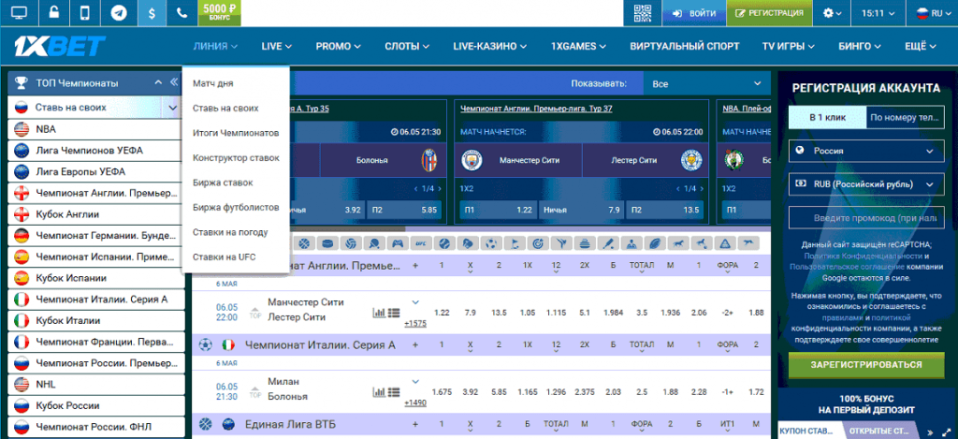Click the Telegram icon in top bar

[119, 13]
